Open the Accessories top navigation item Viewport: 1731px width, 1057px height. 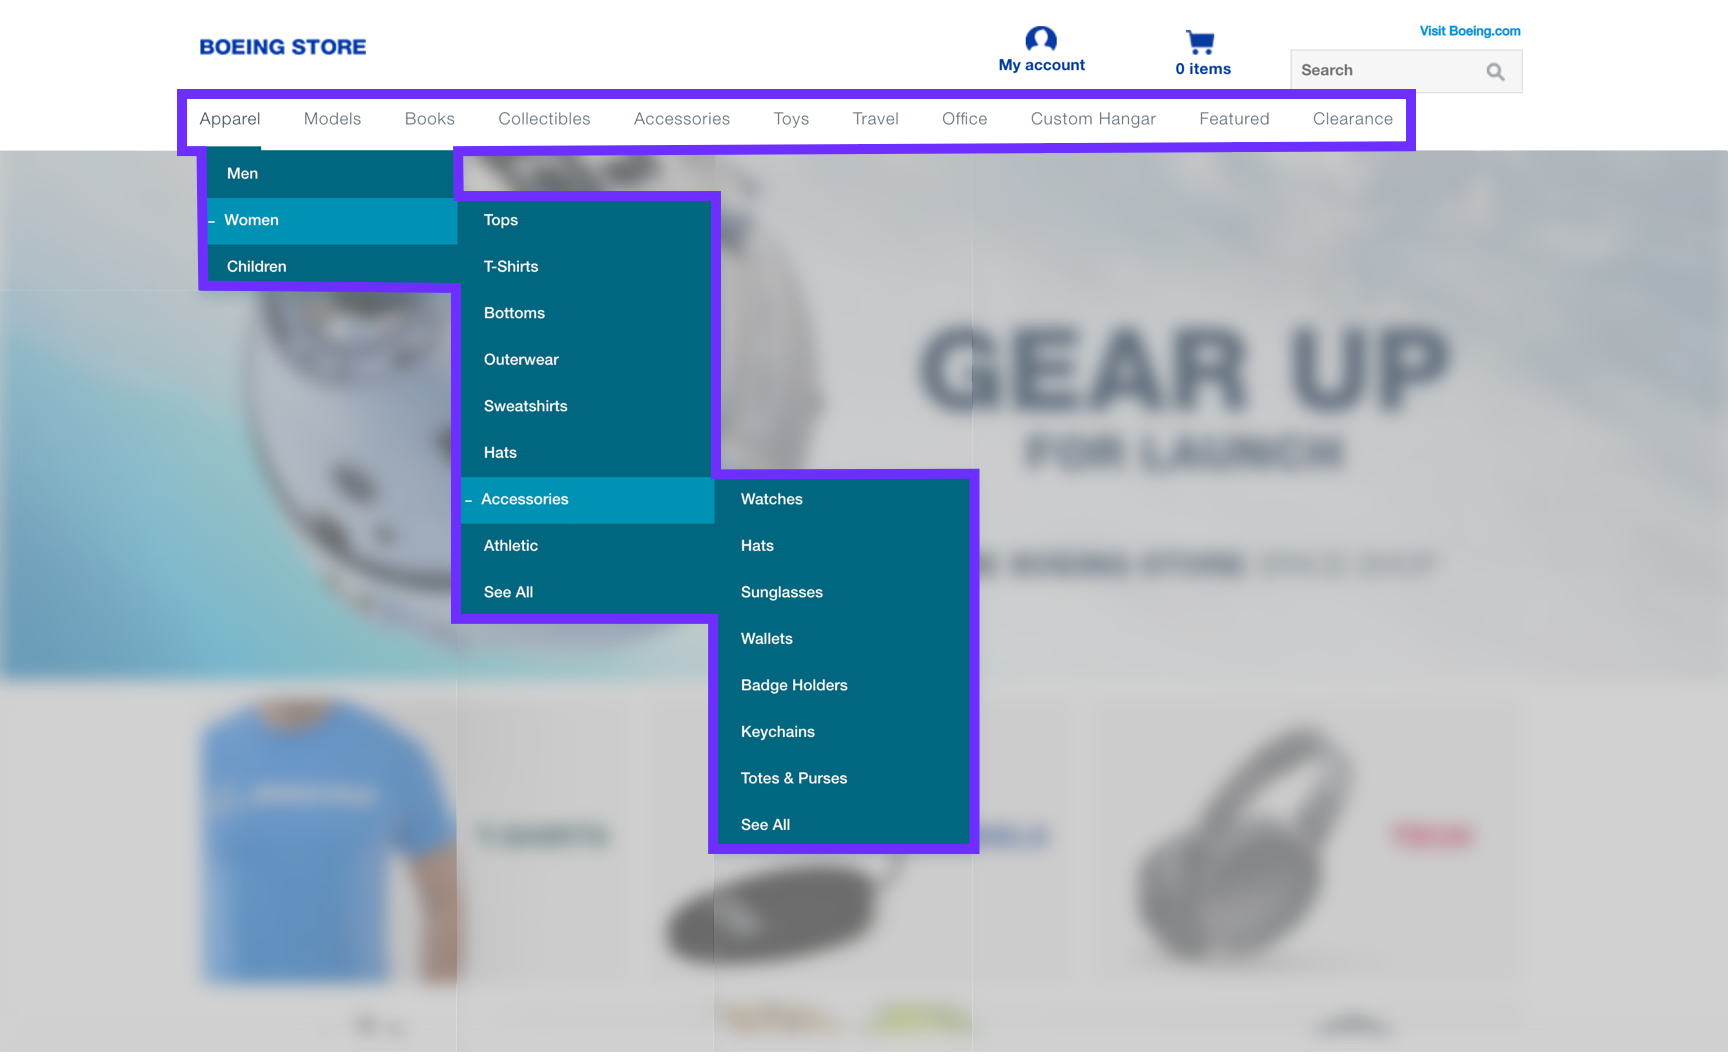[x=683, y=119]
